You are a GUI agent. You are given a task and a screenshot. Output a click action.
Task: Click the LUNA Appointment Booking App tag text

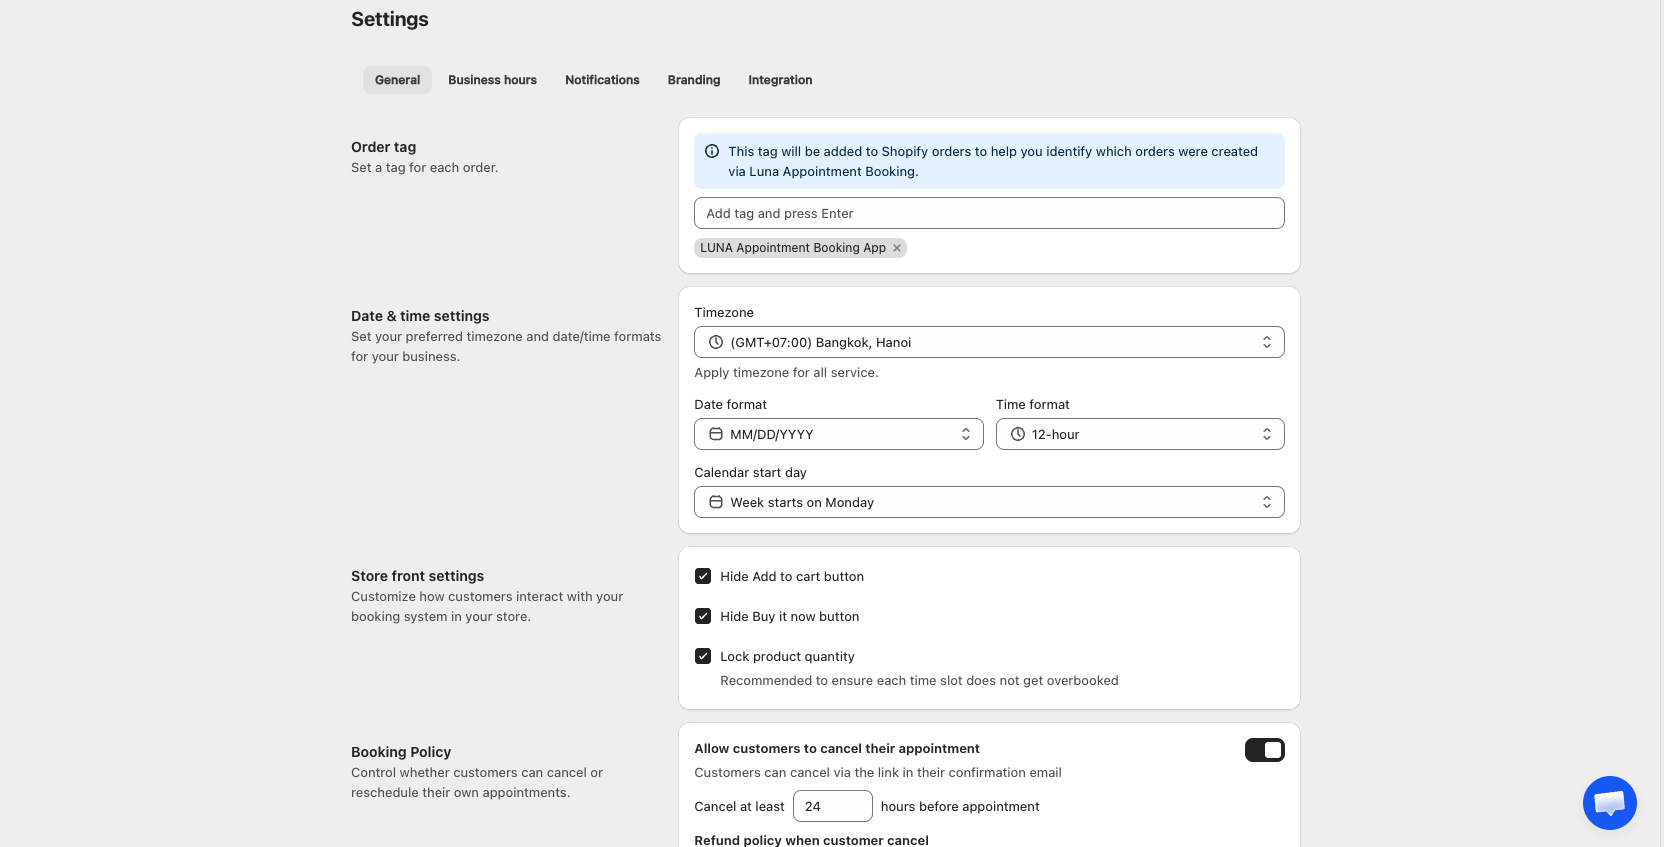coord(793,248)
